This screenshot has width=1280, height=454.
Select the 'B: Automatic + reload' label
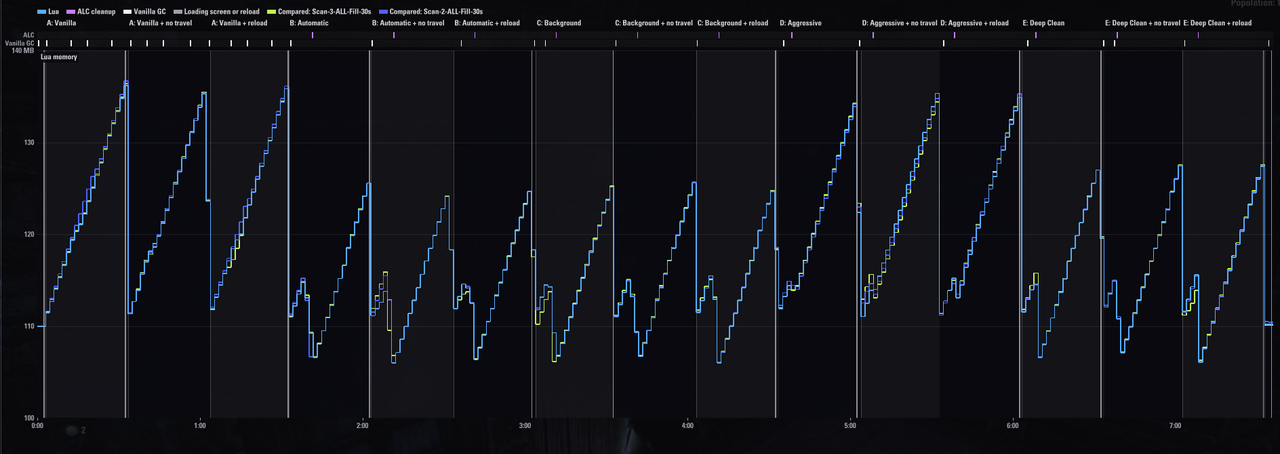click(487, 22)
